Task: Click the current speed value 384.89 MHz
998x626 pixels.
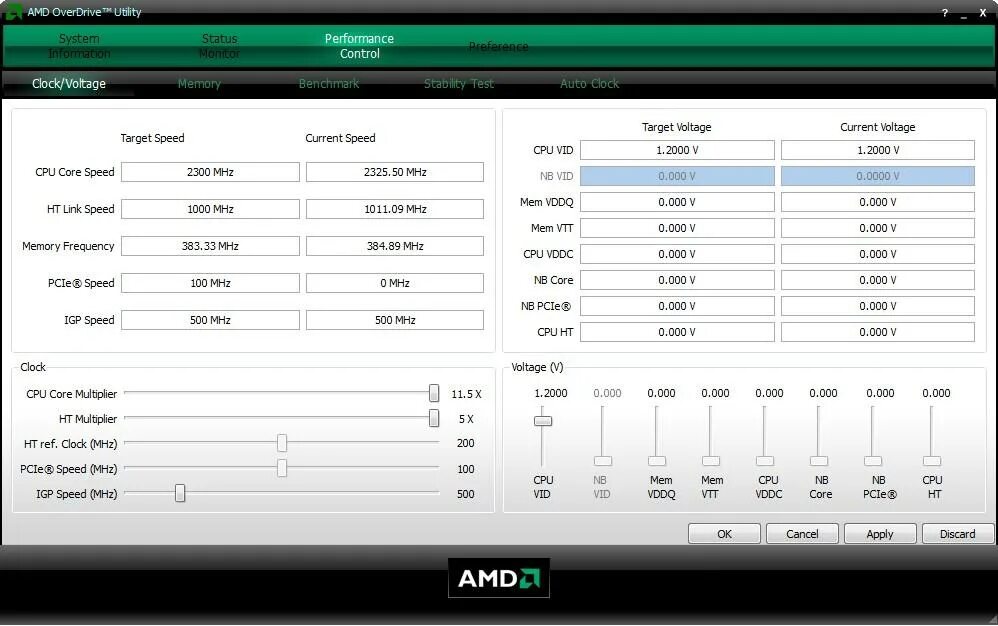Action: coord(395,246)
